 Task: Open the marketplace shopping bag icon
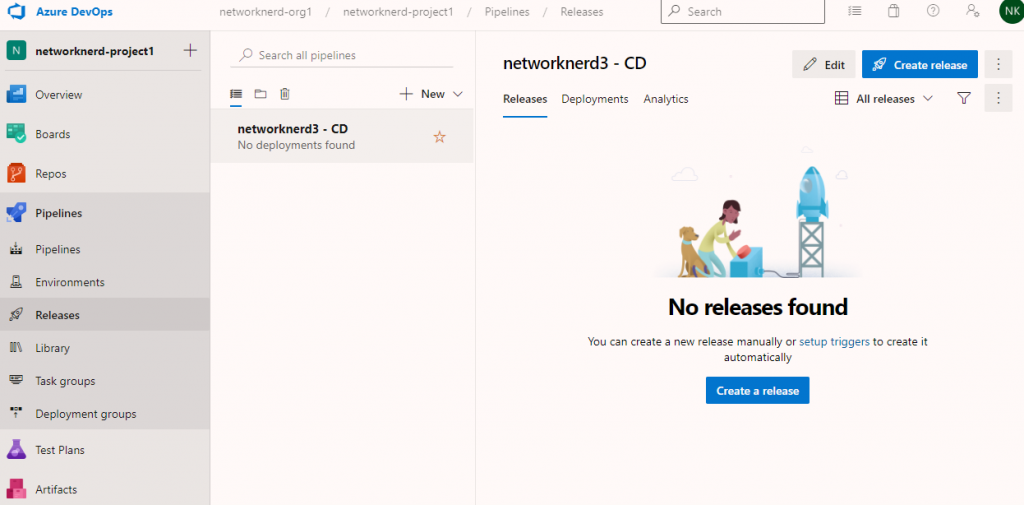click(893, 10)
